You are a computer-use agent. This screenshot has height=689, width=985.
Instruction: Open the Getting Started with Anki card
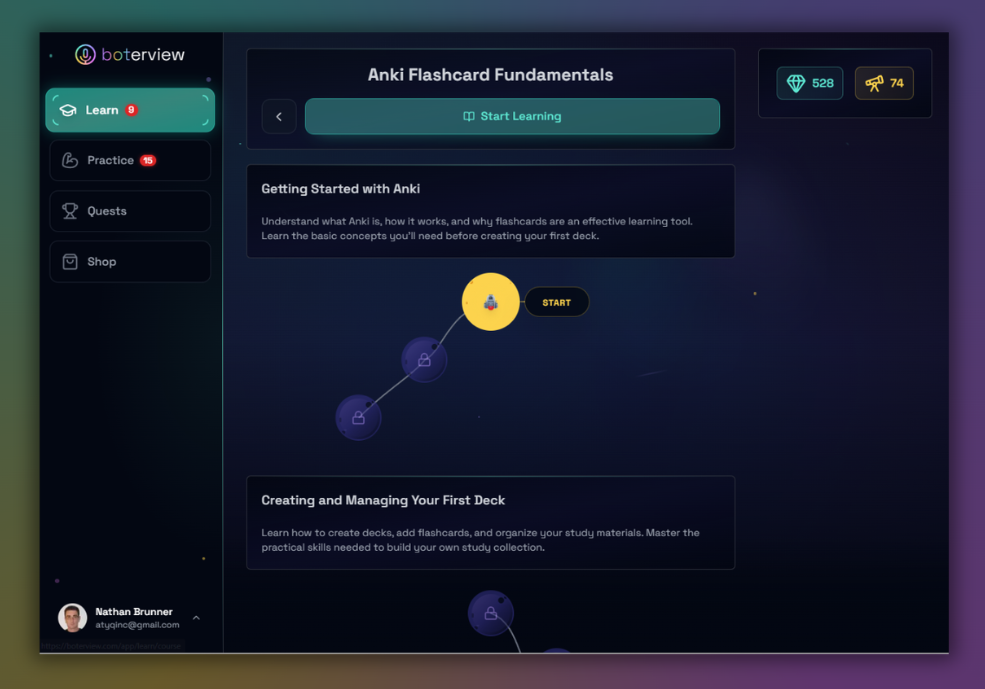490,211
